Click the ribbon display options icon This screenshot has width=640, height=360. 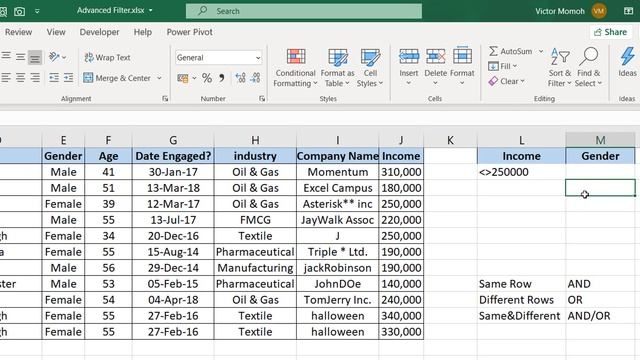click(629, 11)
